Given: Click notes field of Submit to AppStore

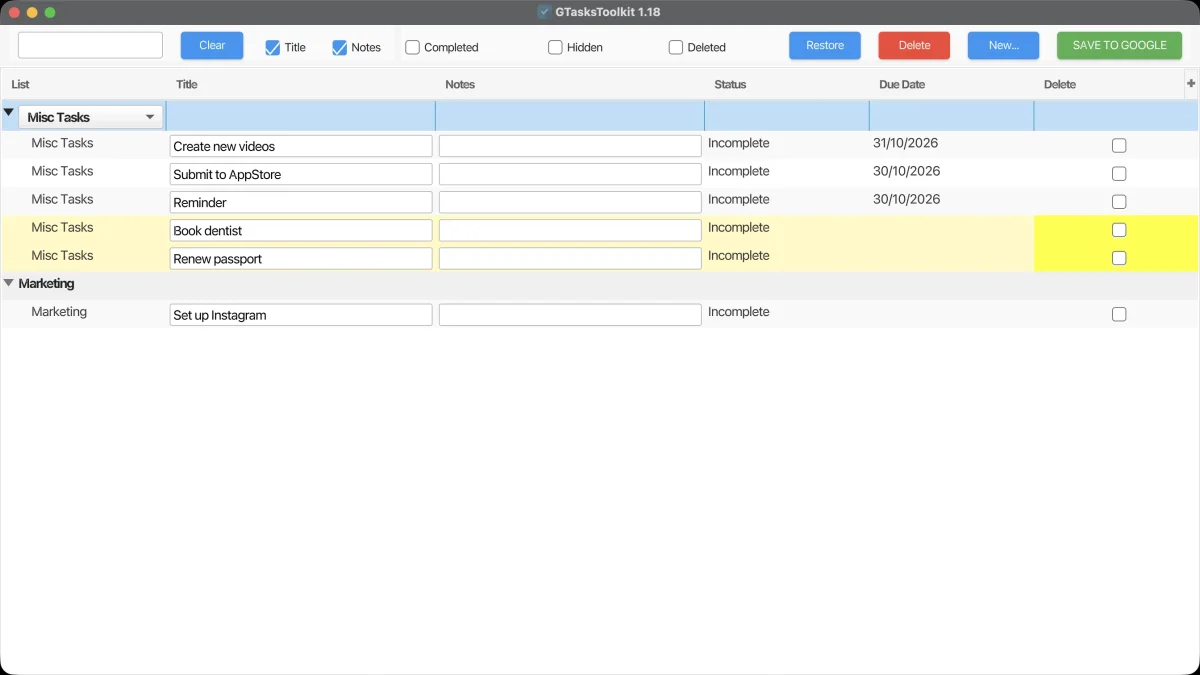Looking at the screenshot, I should [570, 174].
